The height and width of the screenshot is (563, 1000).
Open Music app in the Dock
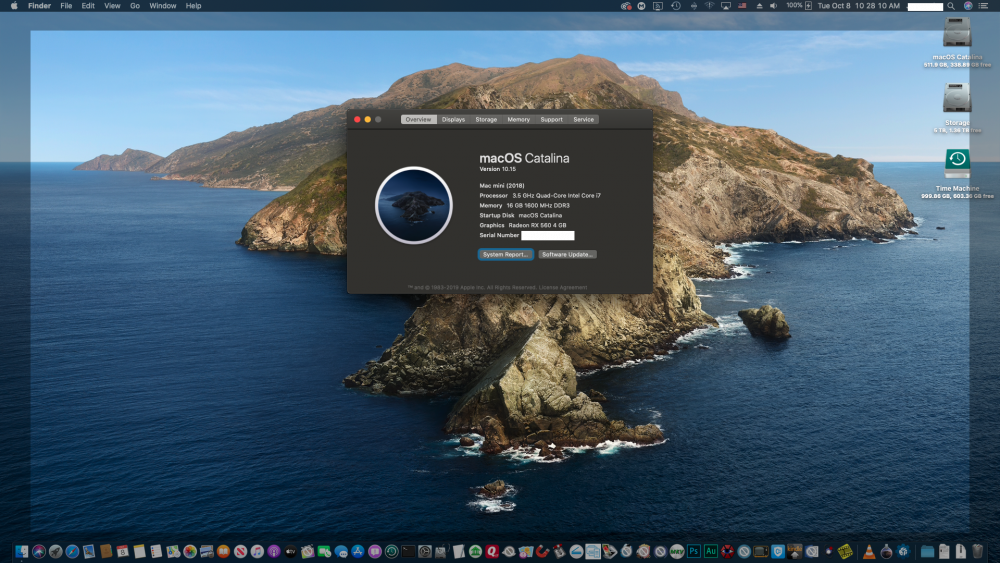257,552
